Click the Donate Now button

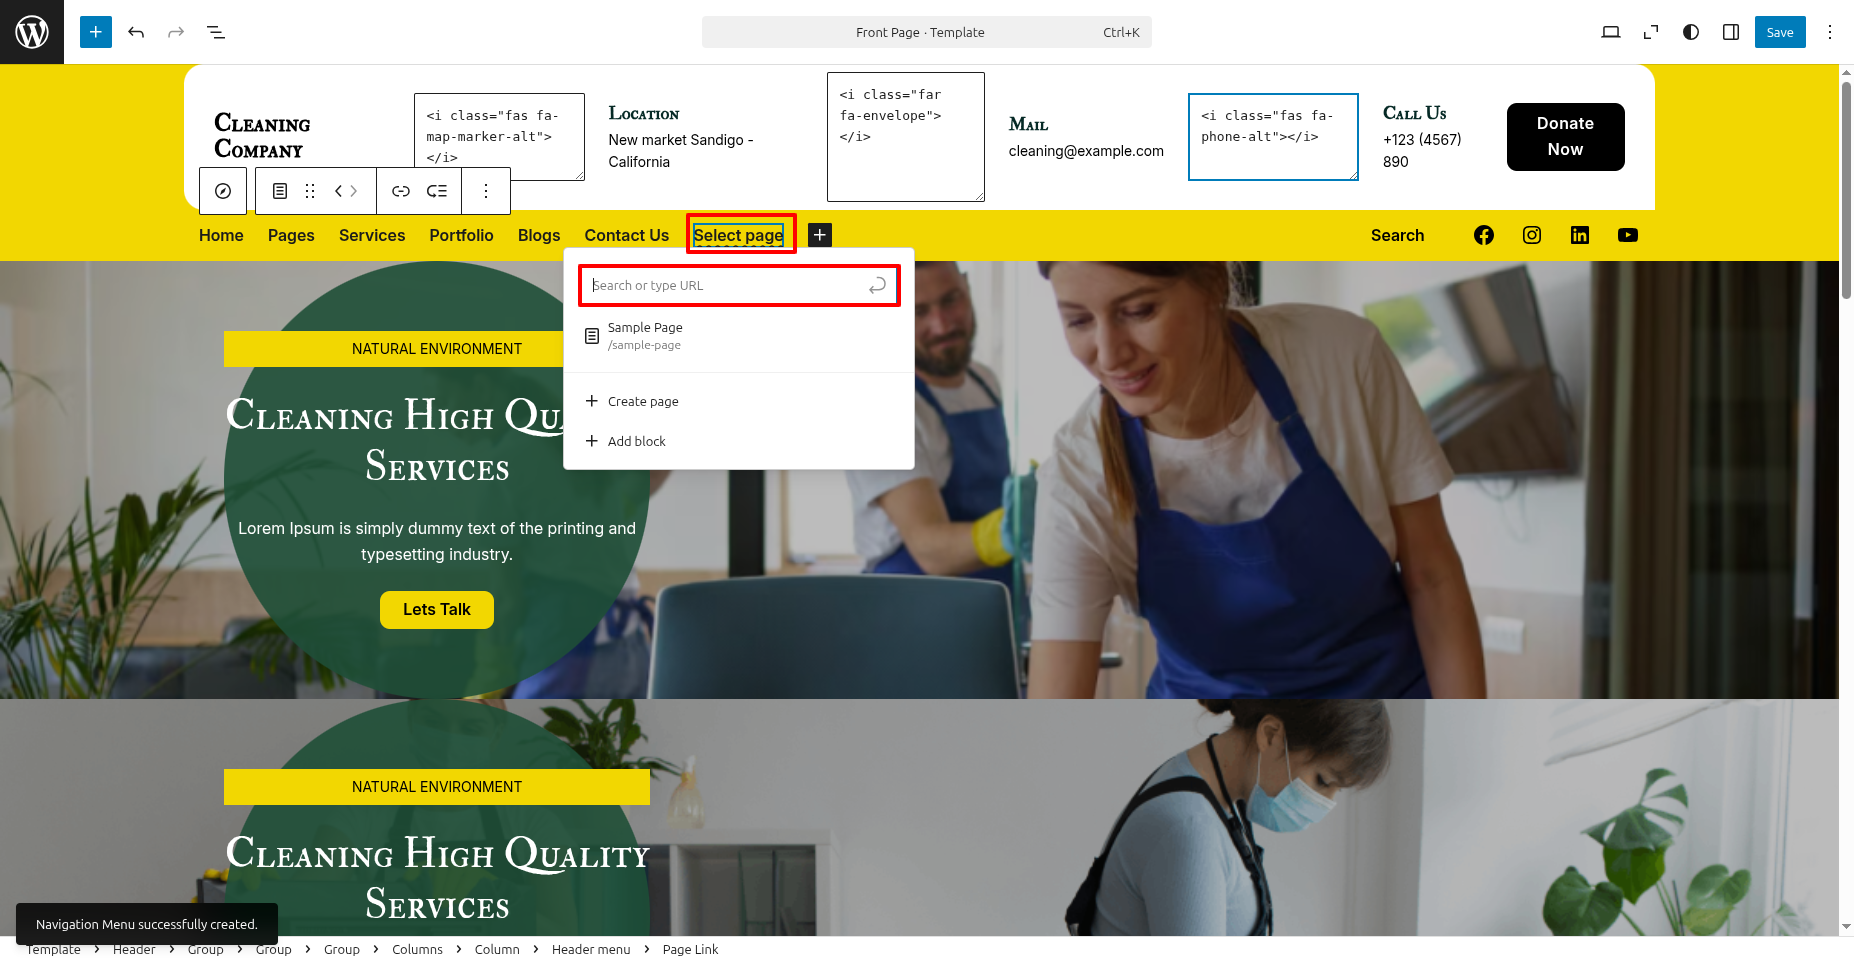[1565, 137]
